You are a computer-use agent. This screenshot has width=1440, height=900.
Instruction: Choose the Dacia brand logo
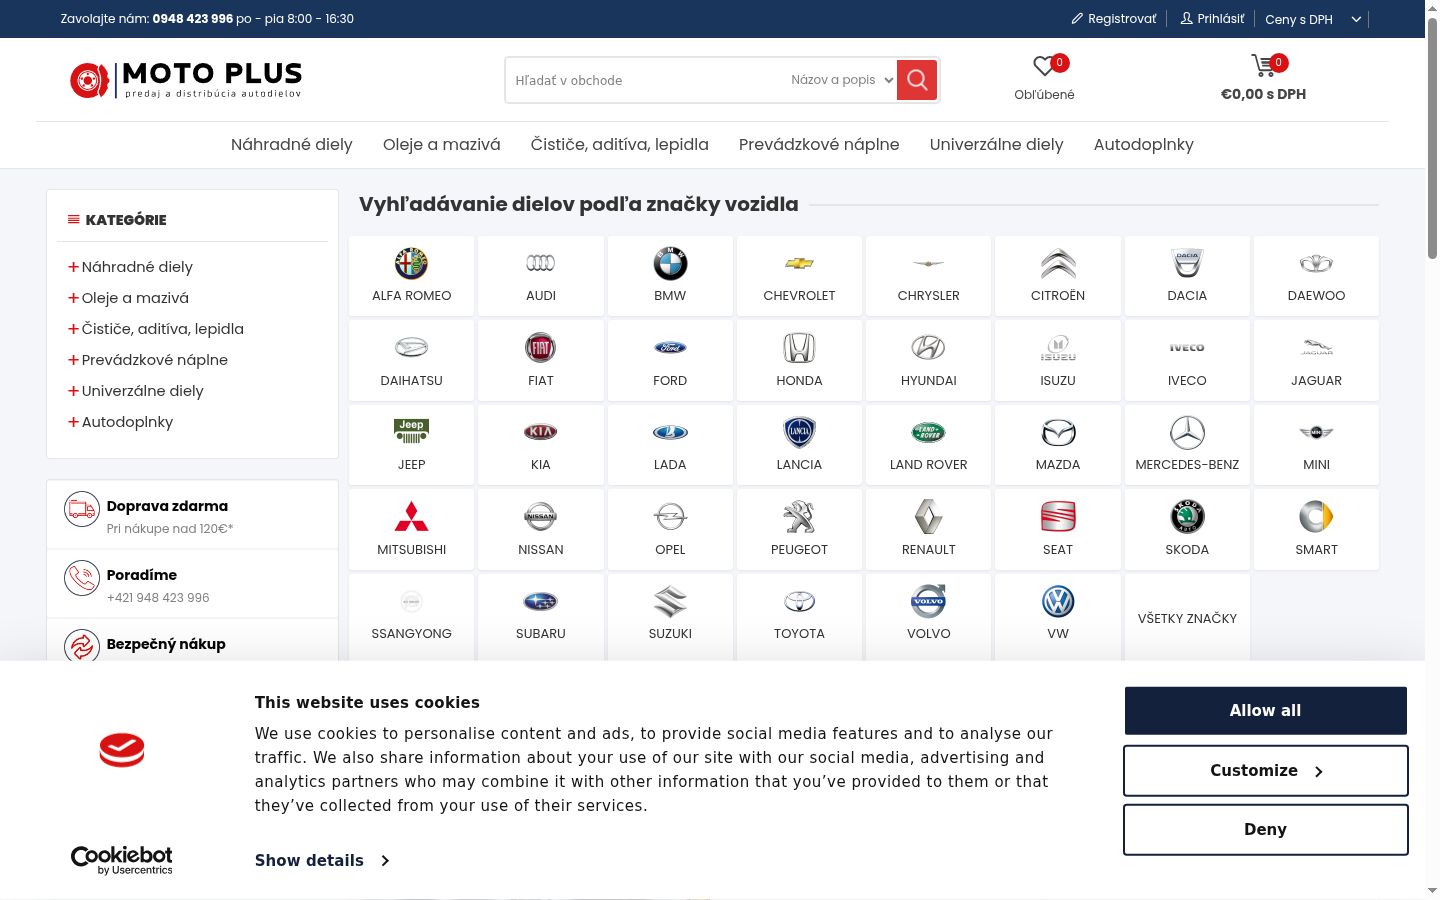tap(1187, 264)
